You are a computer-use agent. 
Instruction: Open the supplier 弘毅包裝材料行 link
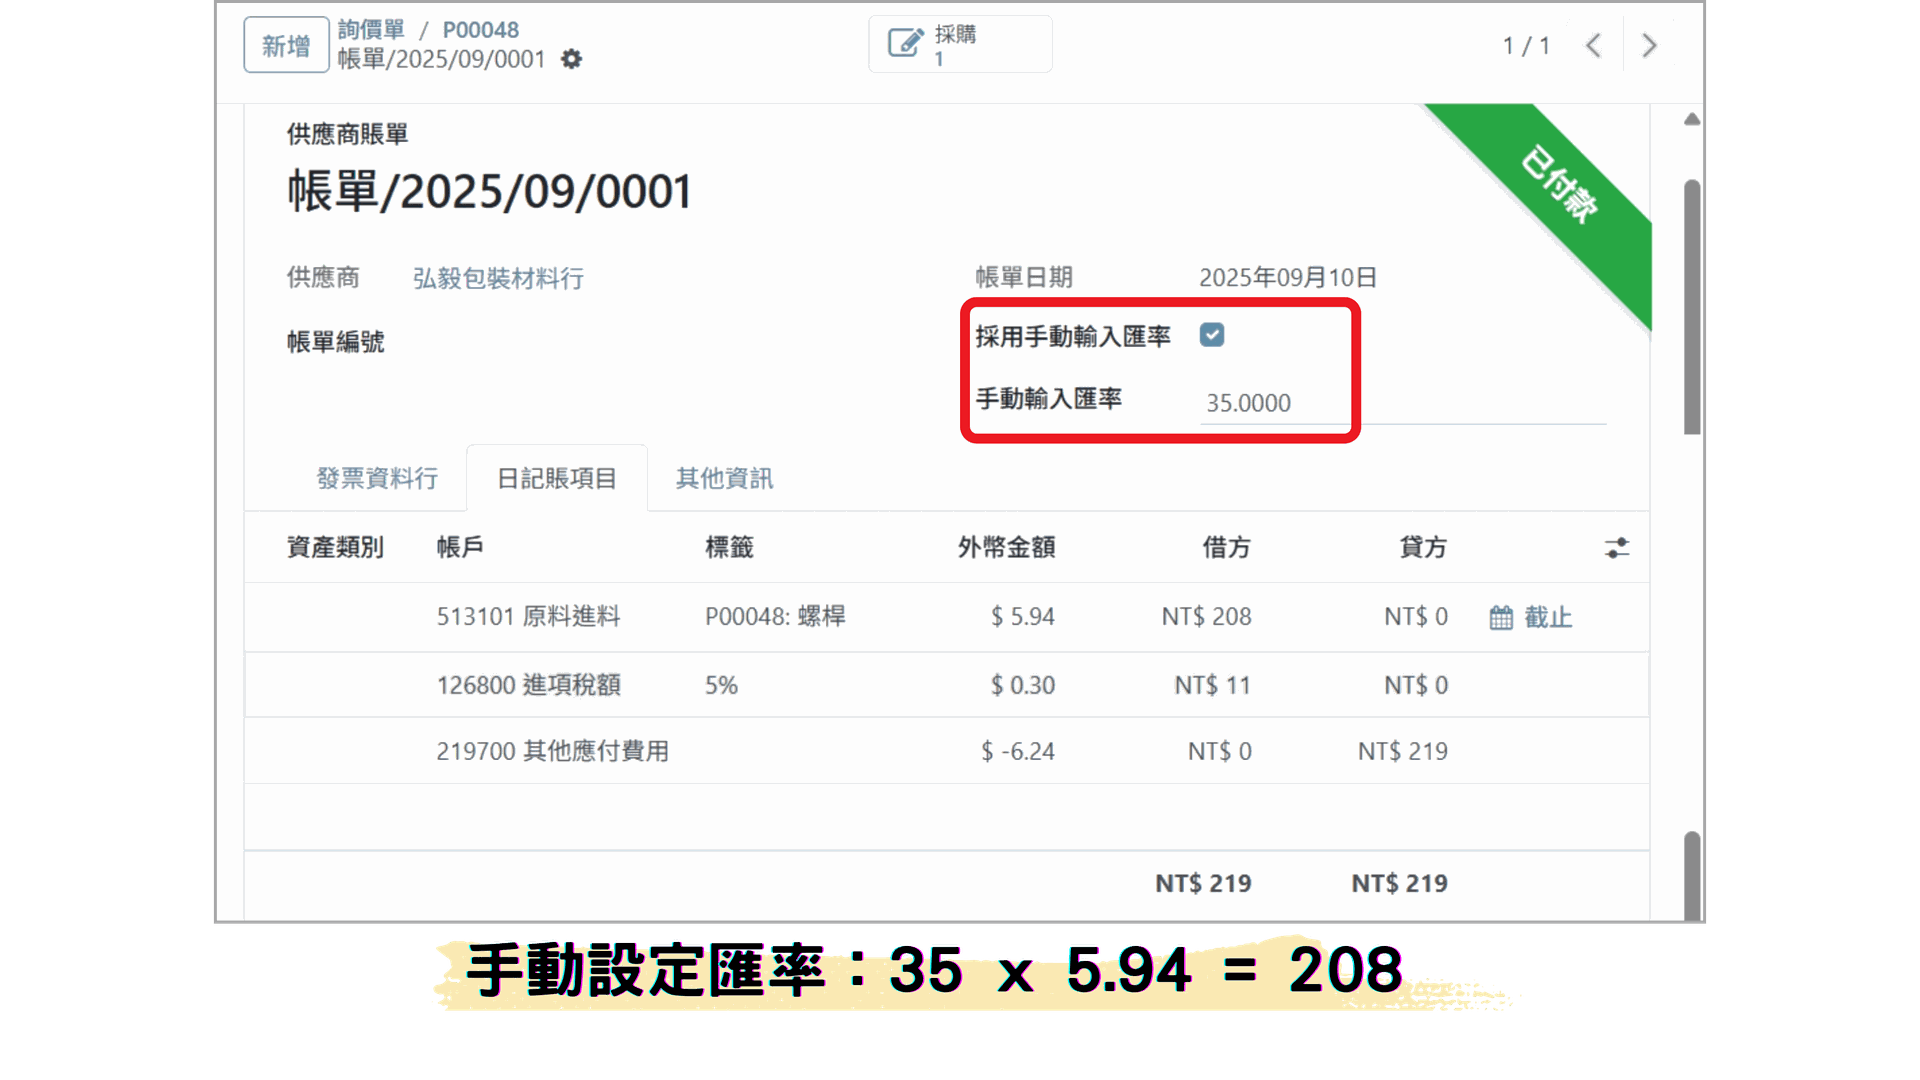pos(498,278)
